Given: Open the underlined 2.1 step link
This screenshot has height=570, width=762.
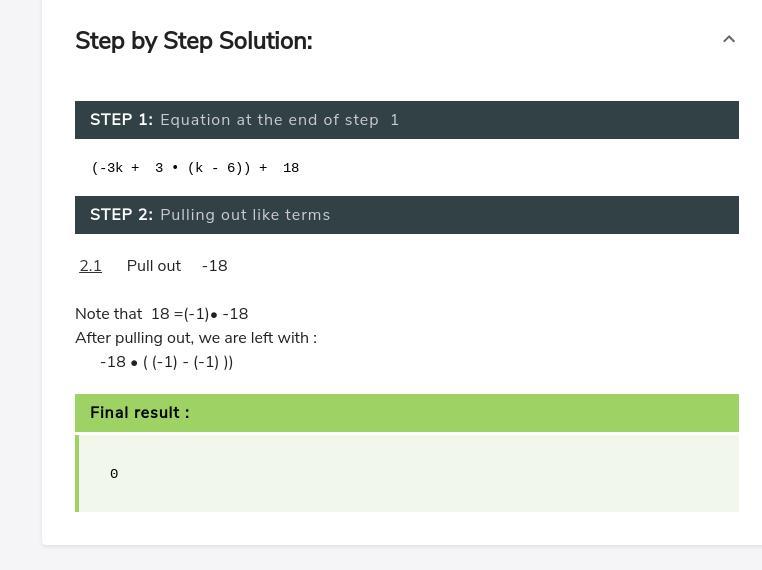Looking at the screenshot, I should click(x=90, y=266).
